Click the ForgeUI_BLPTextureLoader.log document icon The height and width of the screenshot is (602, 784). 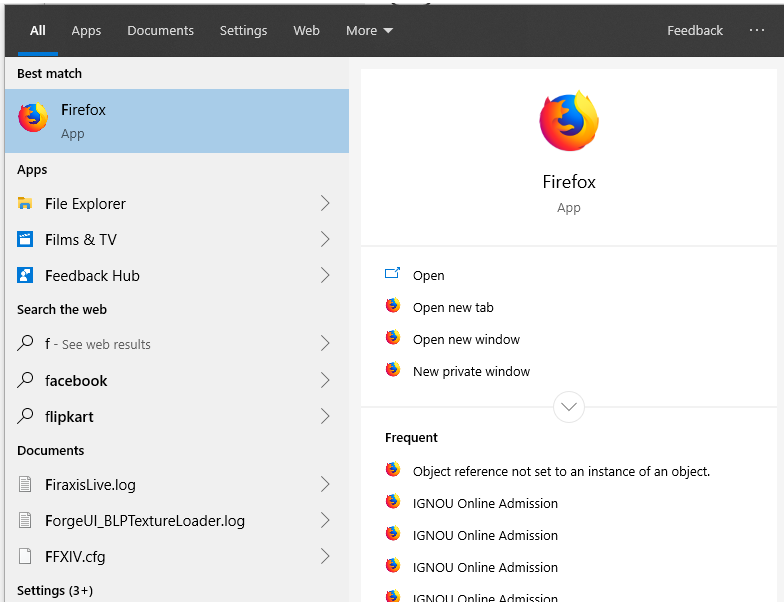point(25,520)
